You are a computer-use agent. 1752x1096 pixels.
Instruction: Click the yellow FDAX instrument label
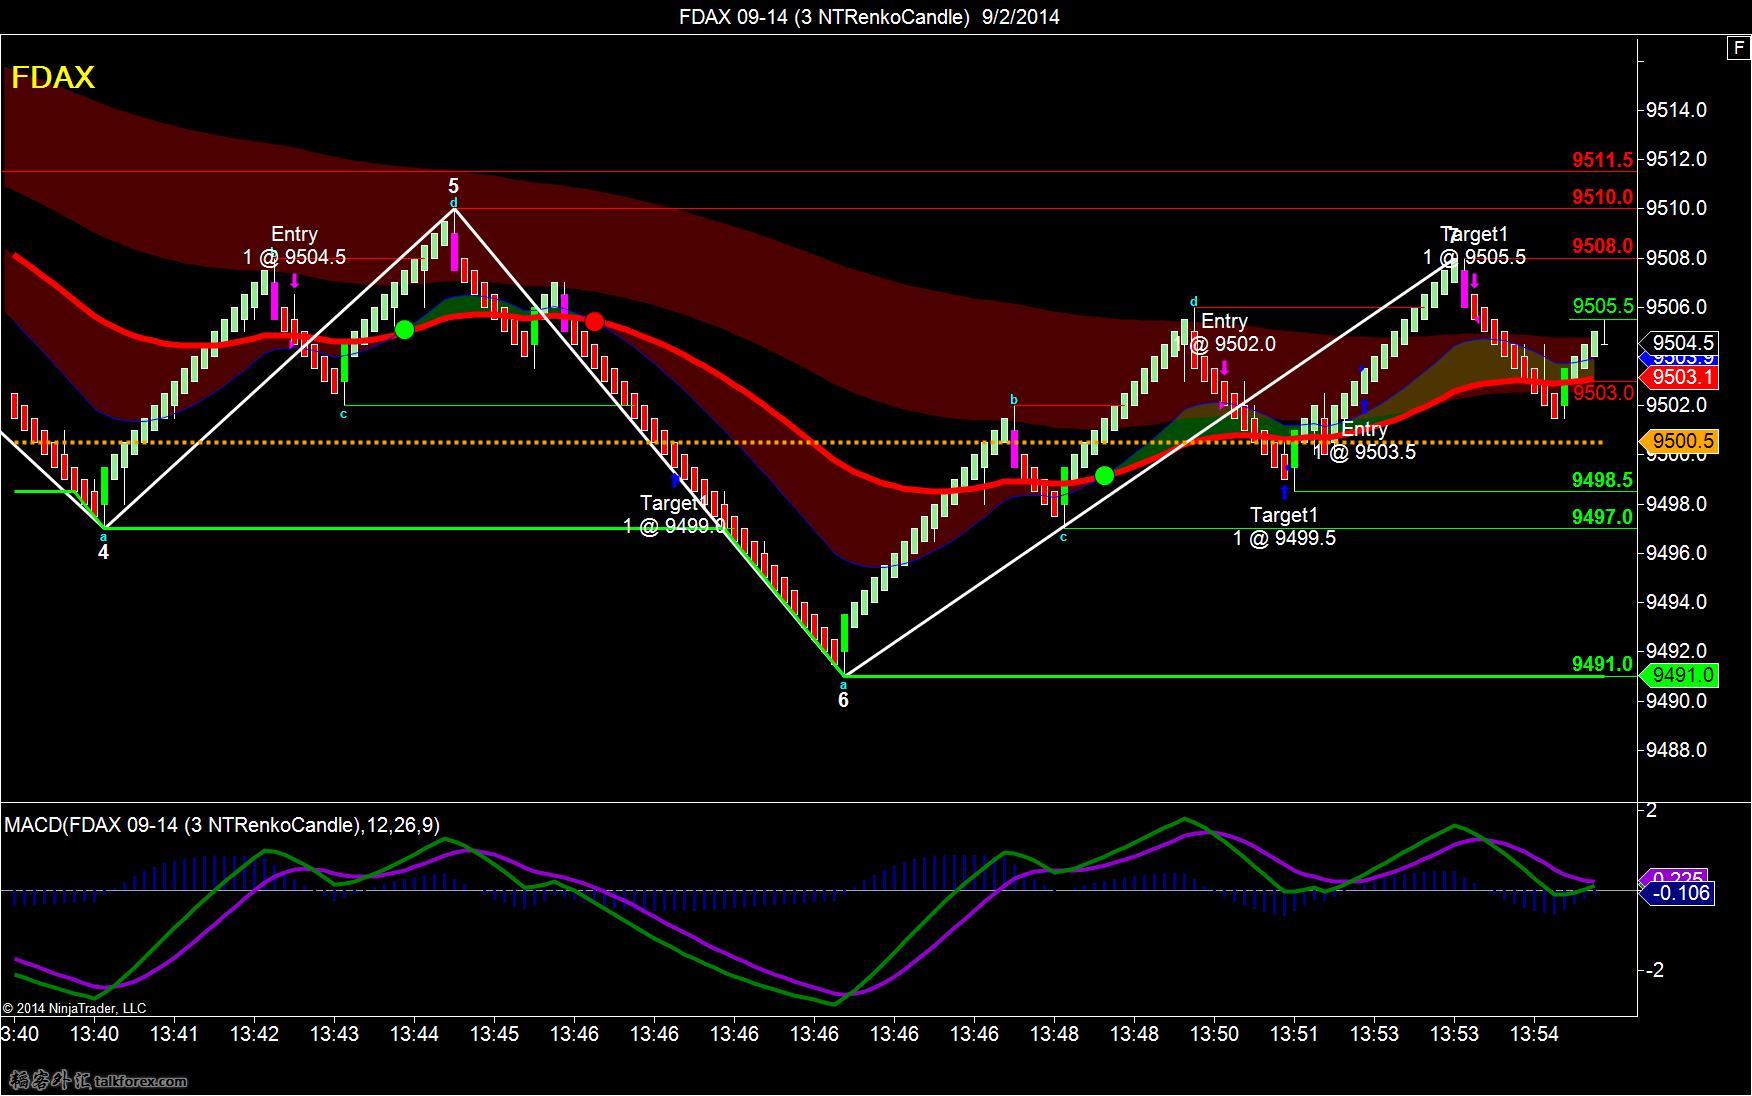(x=53, y=77)
